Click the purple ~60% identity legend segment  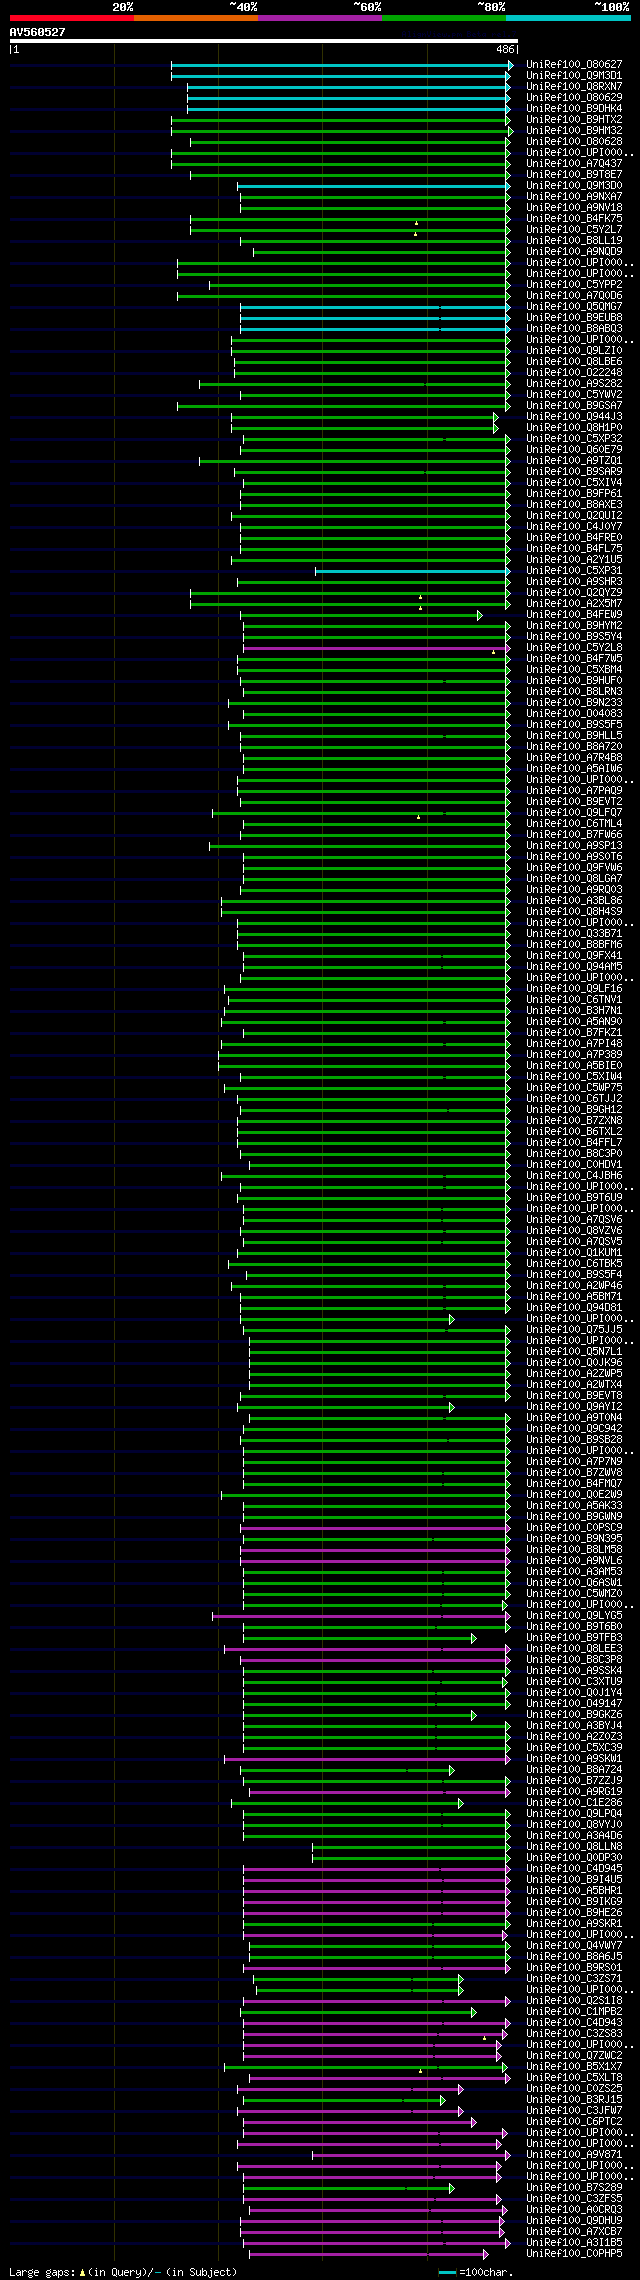(320, 18)
